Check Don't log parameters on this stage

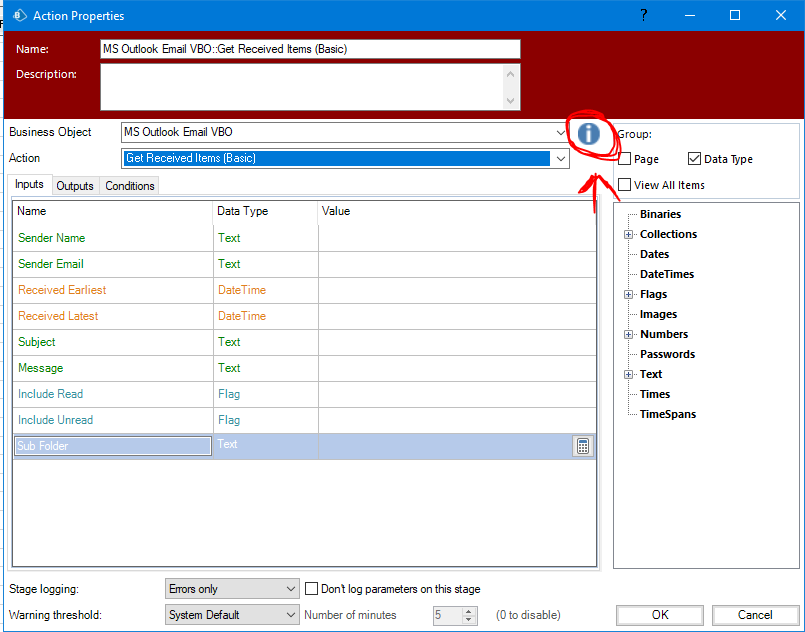312,589
